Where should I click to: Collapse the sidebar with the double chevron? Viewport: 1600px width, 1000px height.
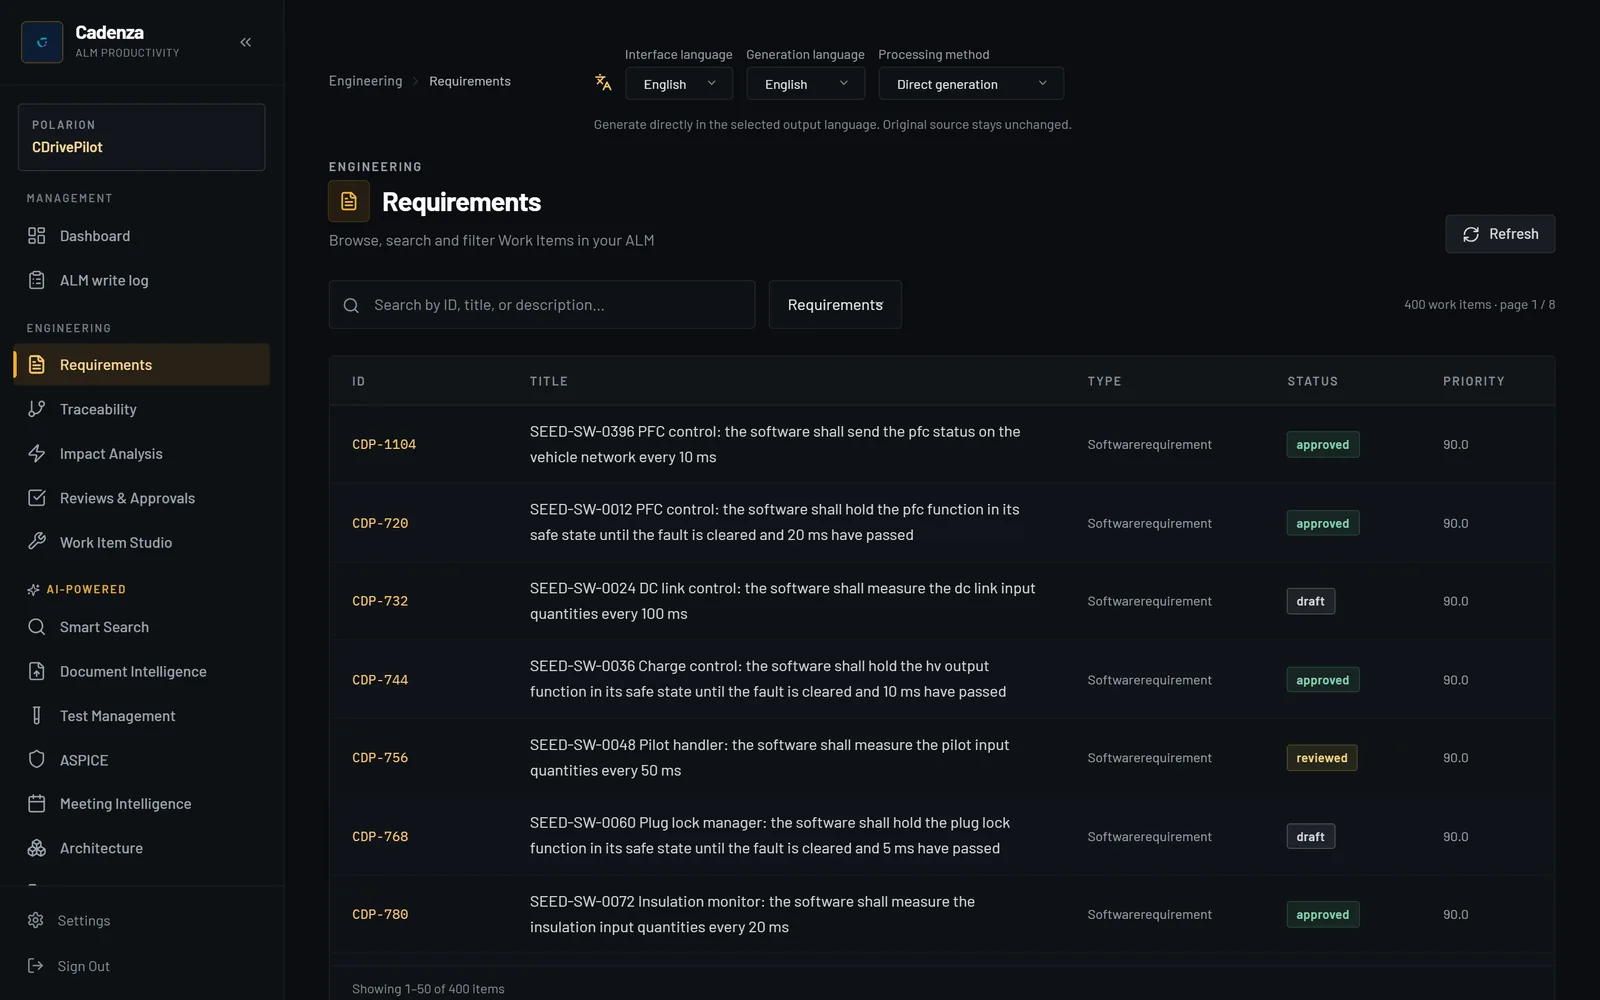246,42
